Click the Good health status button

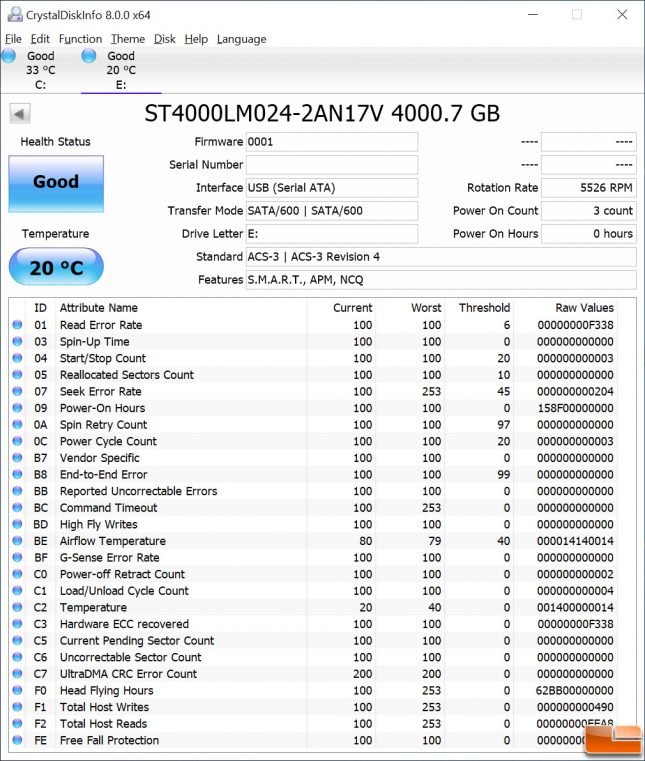pos(56,184)
